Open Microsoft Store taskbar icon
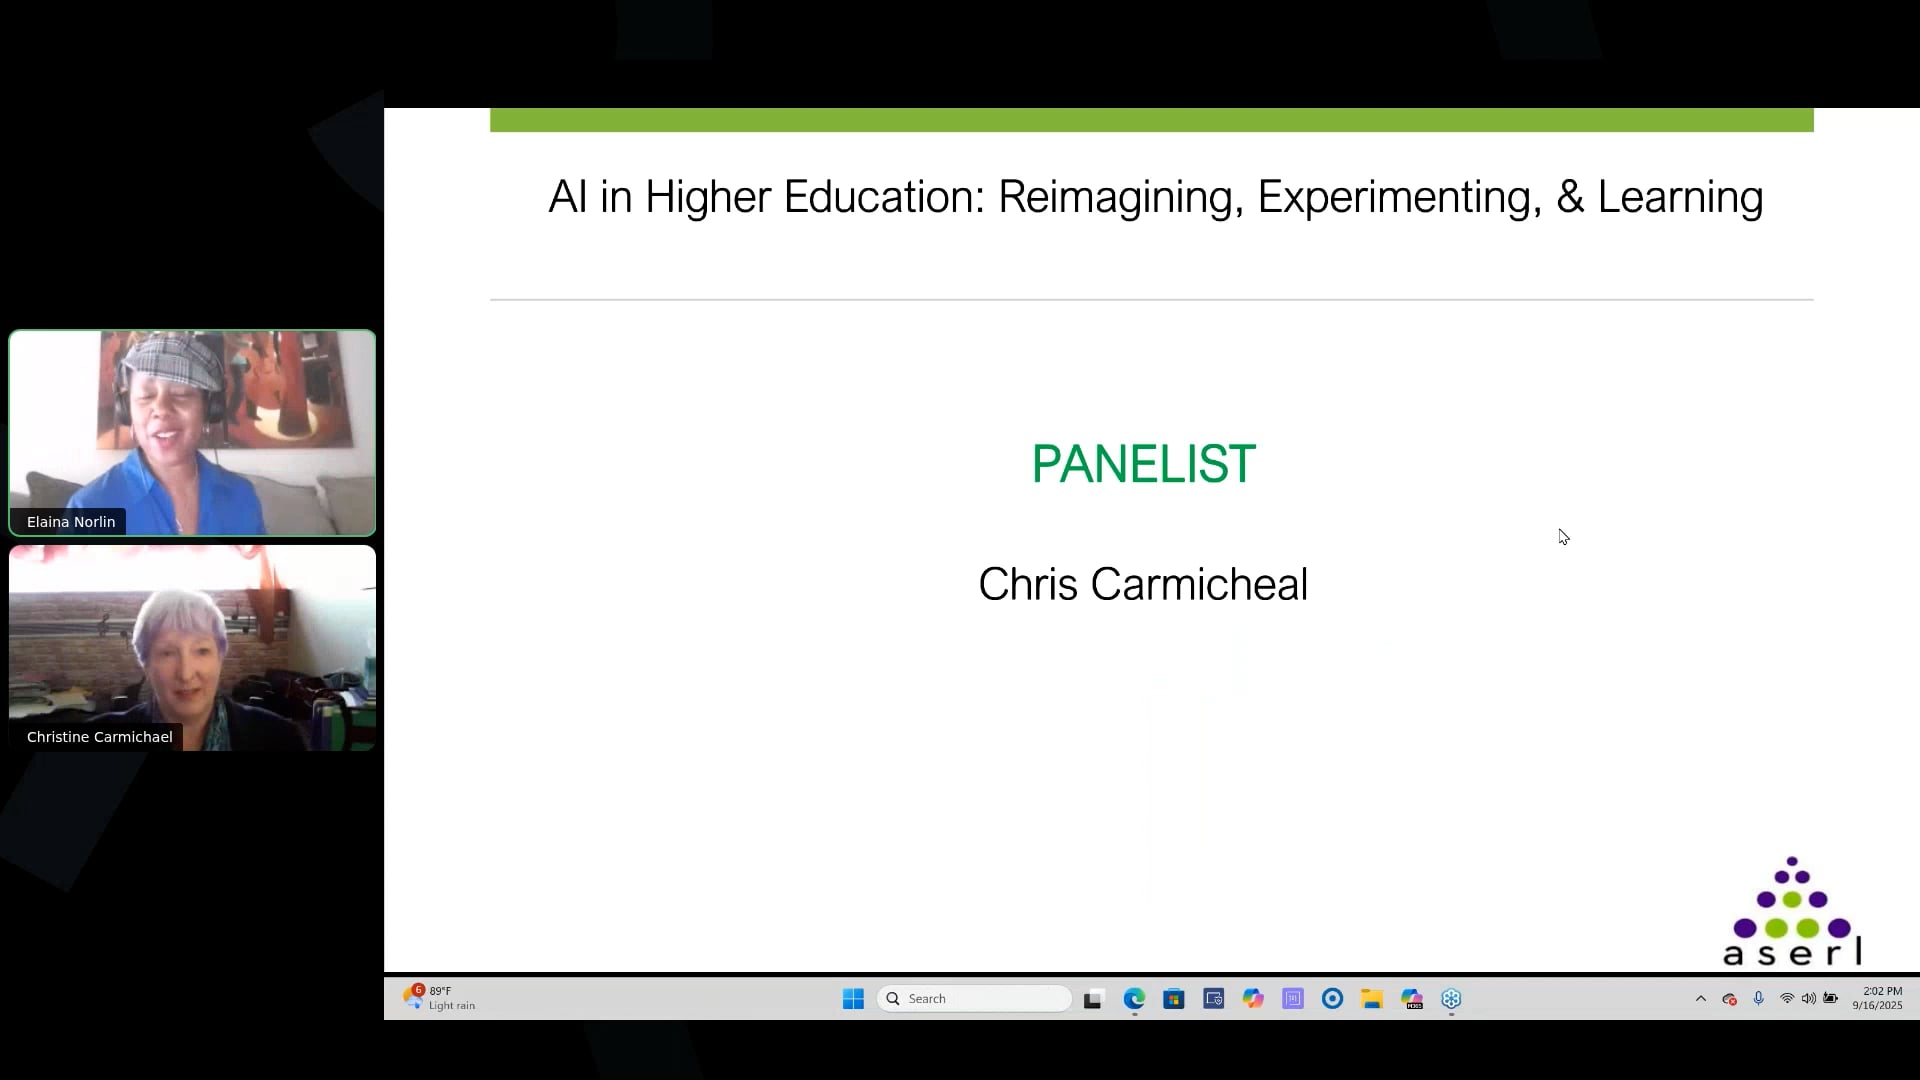This screenshot has height=1080, width=1920. pos(1174,999)
